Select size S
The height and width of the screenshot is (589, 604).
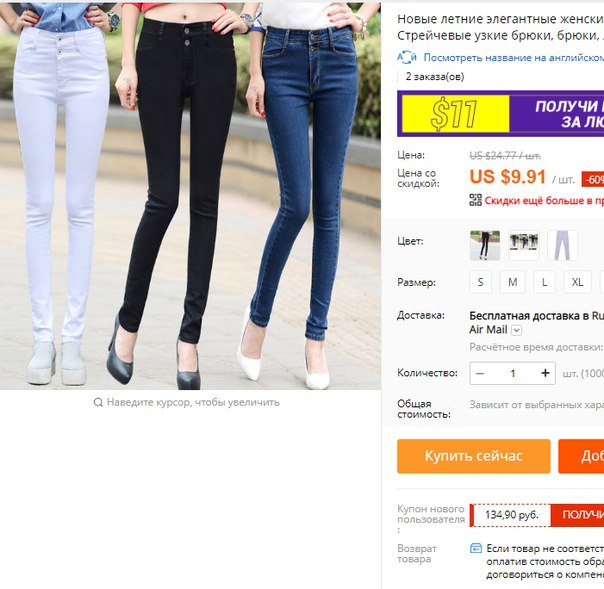pos(480,282)
